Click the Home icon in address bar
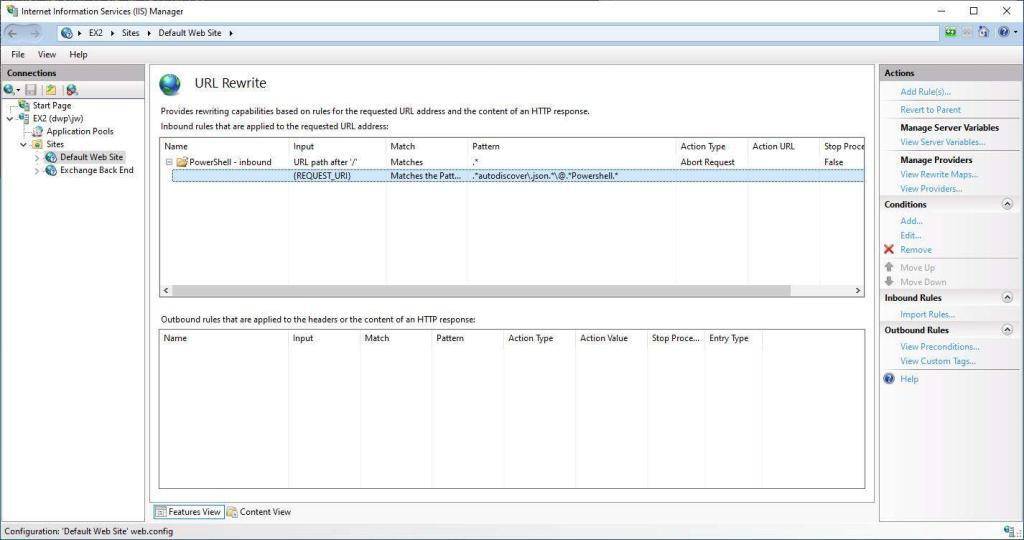1024x540 pixels. pyautogui.click(x=983, y=33)
